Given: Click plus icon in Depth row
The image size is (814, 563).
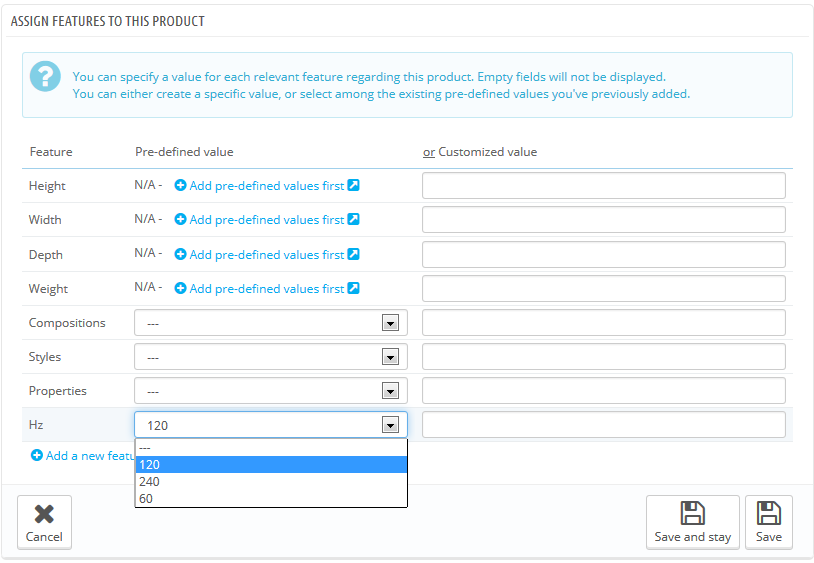Looking at the screenshot, I should [x=181, y=254].
